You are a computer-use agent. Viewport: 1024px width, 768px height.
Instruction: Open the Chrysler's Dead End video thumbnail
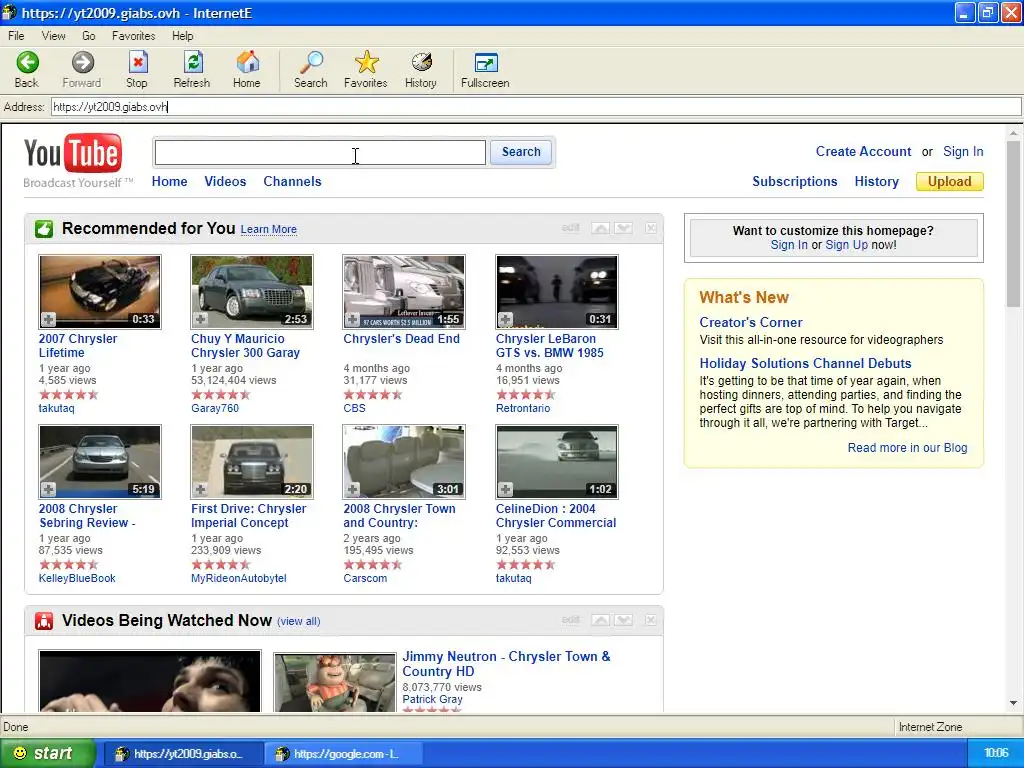(404, 291)
